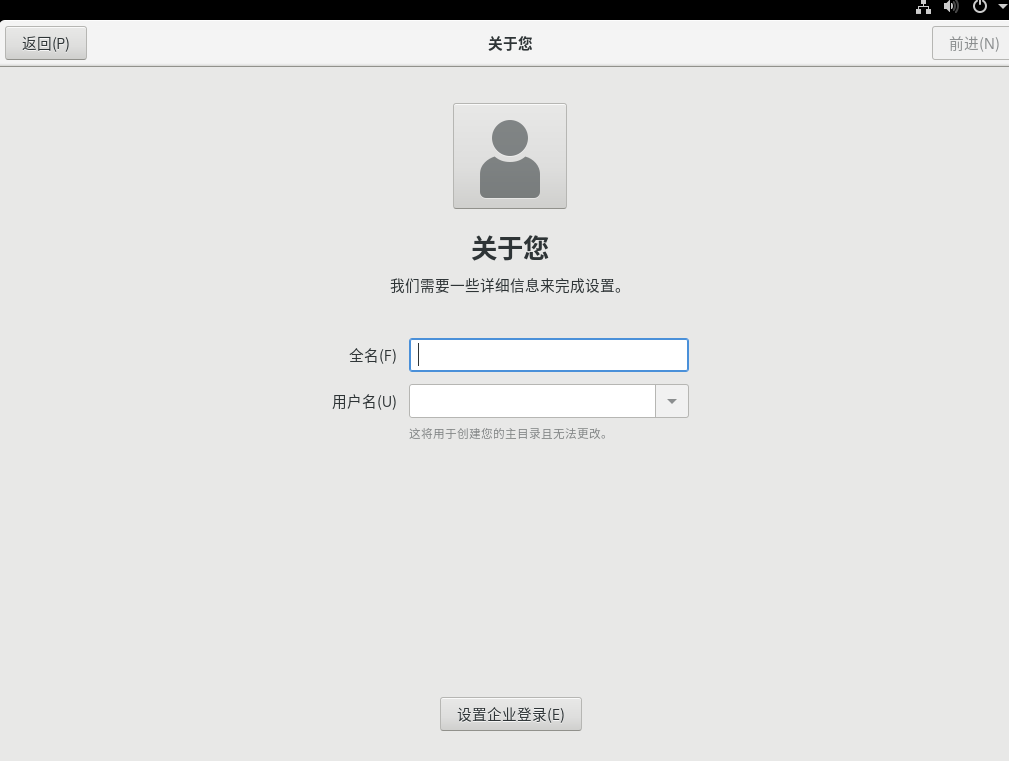The width and height of the screenshot is (1009, 761).
Task: Expand the username suggestions dropdown arrow
Action: tap(672, 401)
